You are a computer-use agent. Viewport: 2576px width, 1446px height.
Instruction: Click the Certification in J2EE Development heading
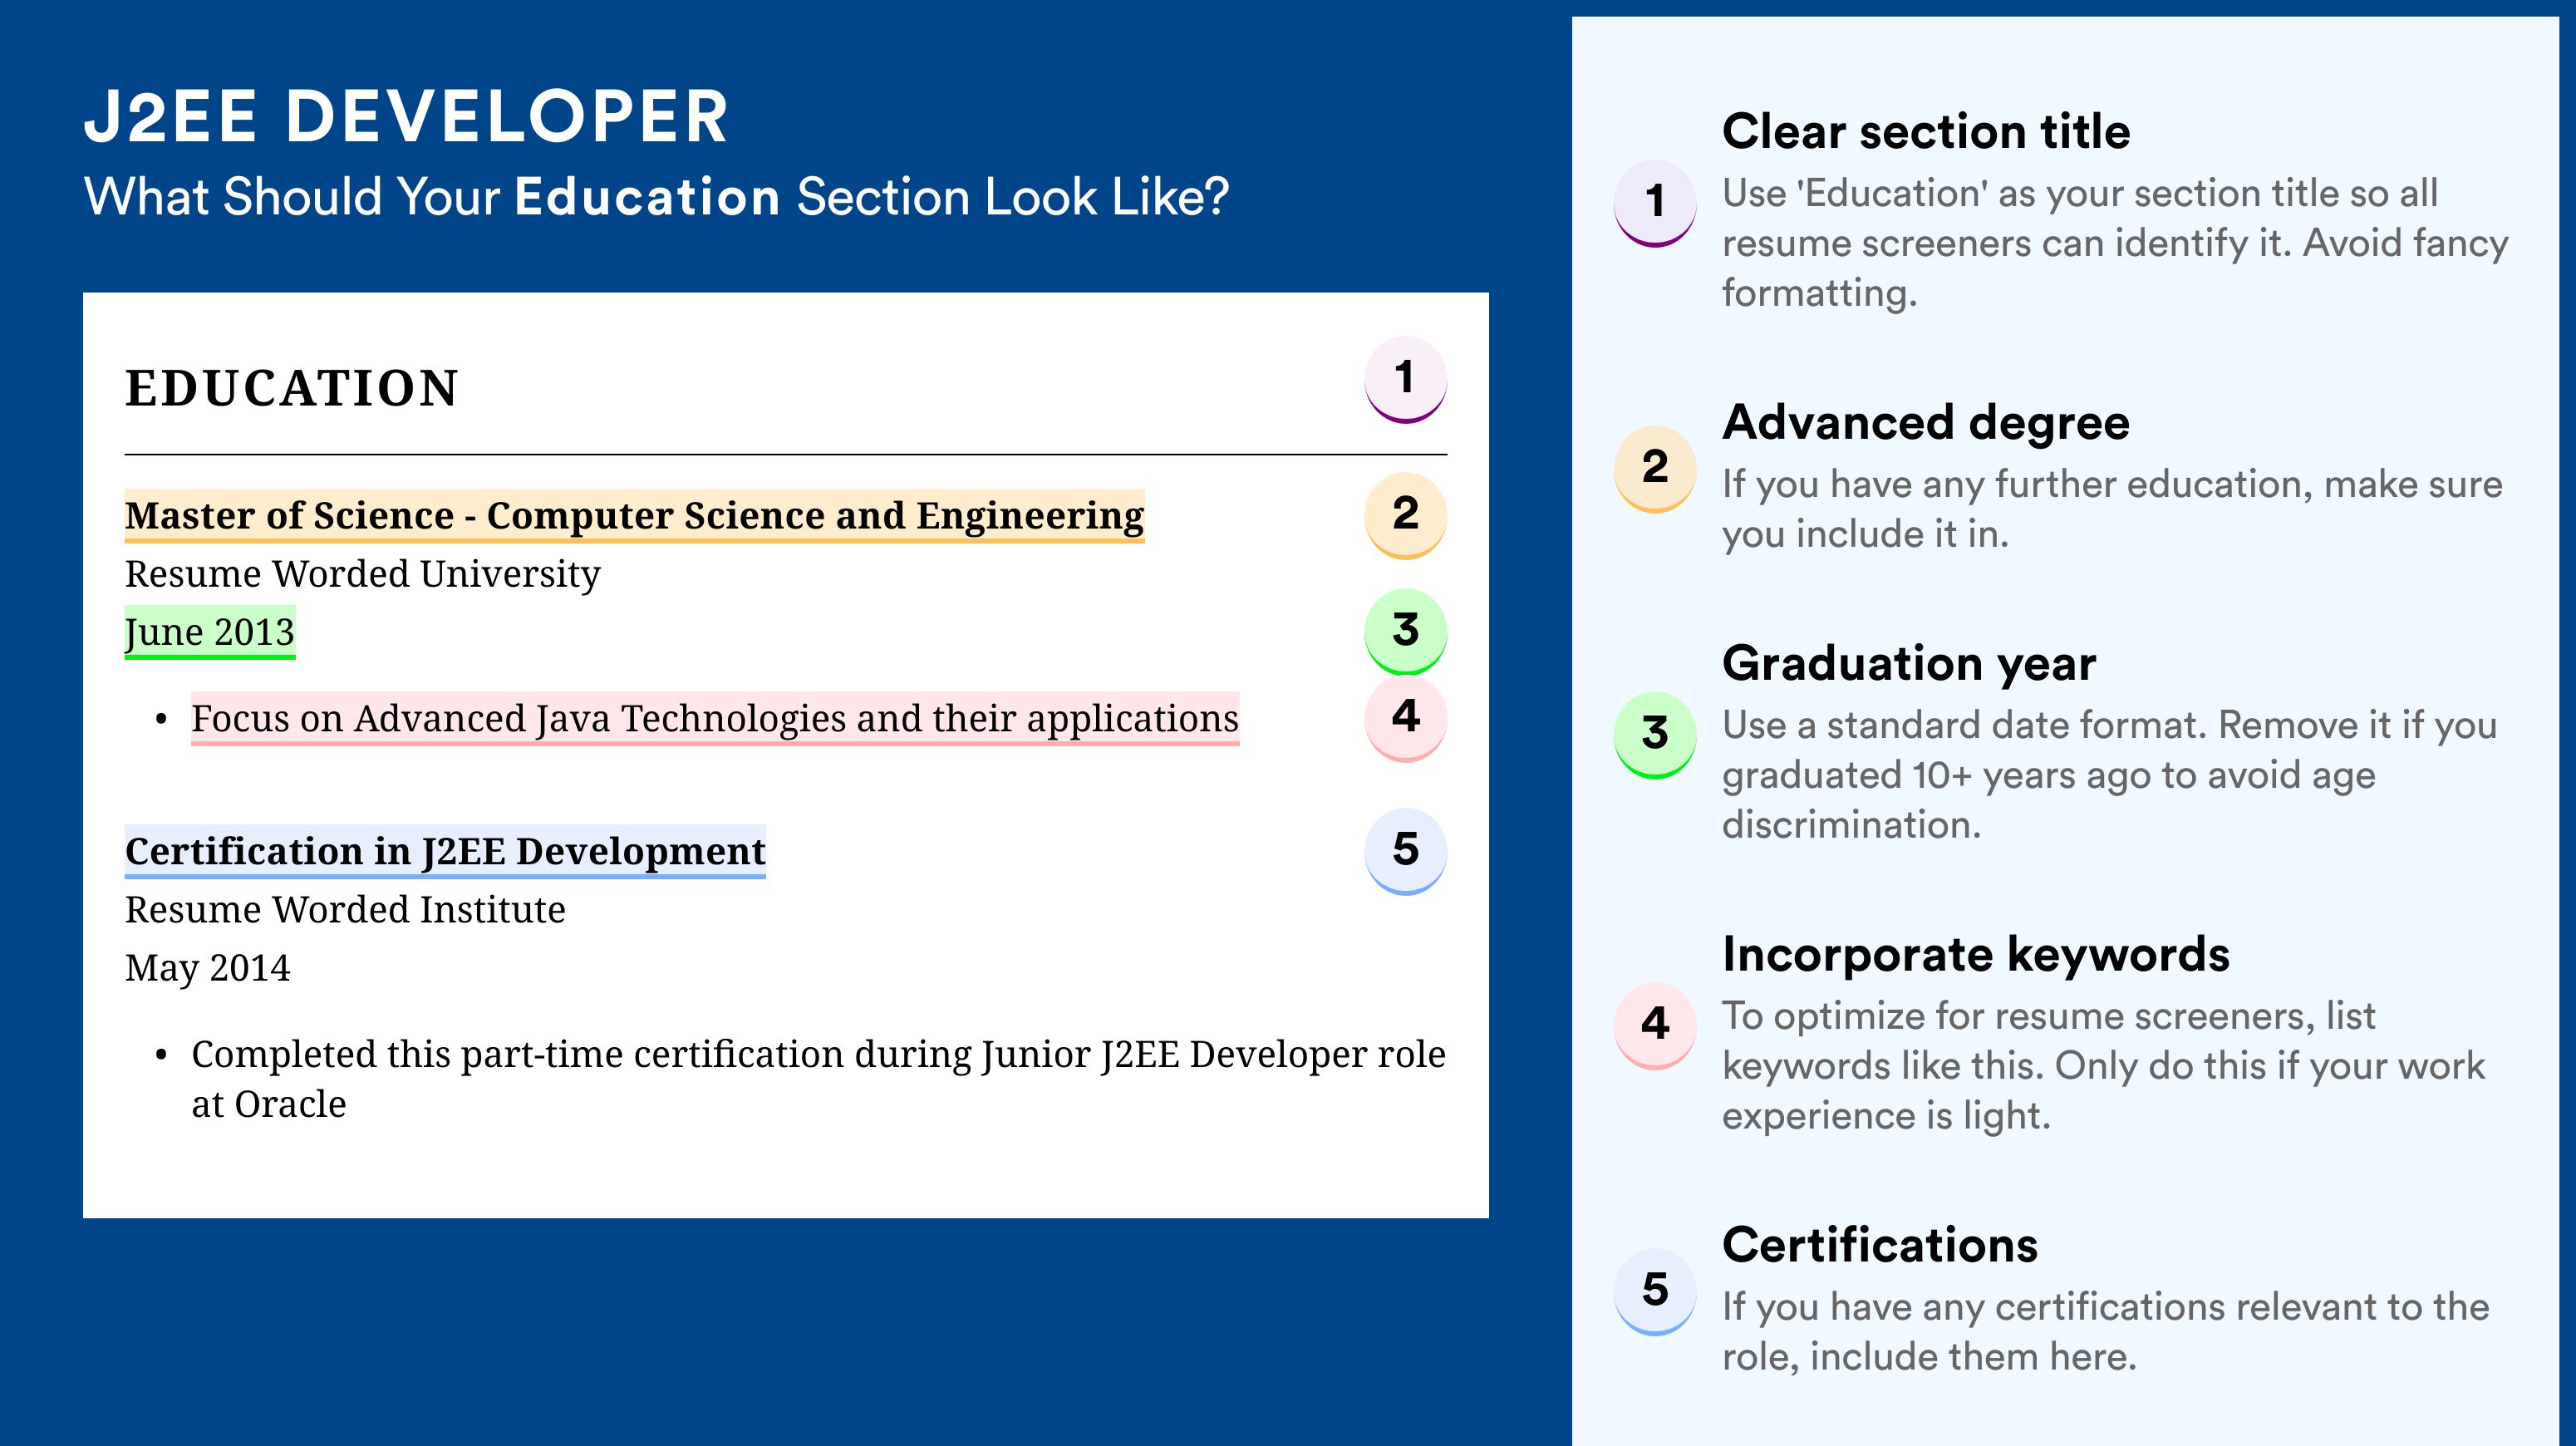pyautogui.click(x=445, y=851)
